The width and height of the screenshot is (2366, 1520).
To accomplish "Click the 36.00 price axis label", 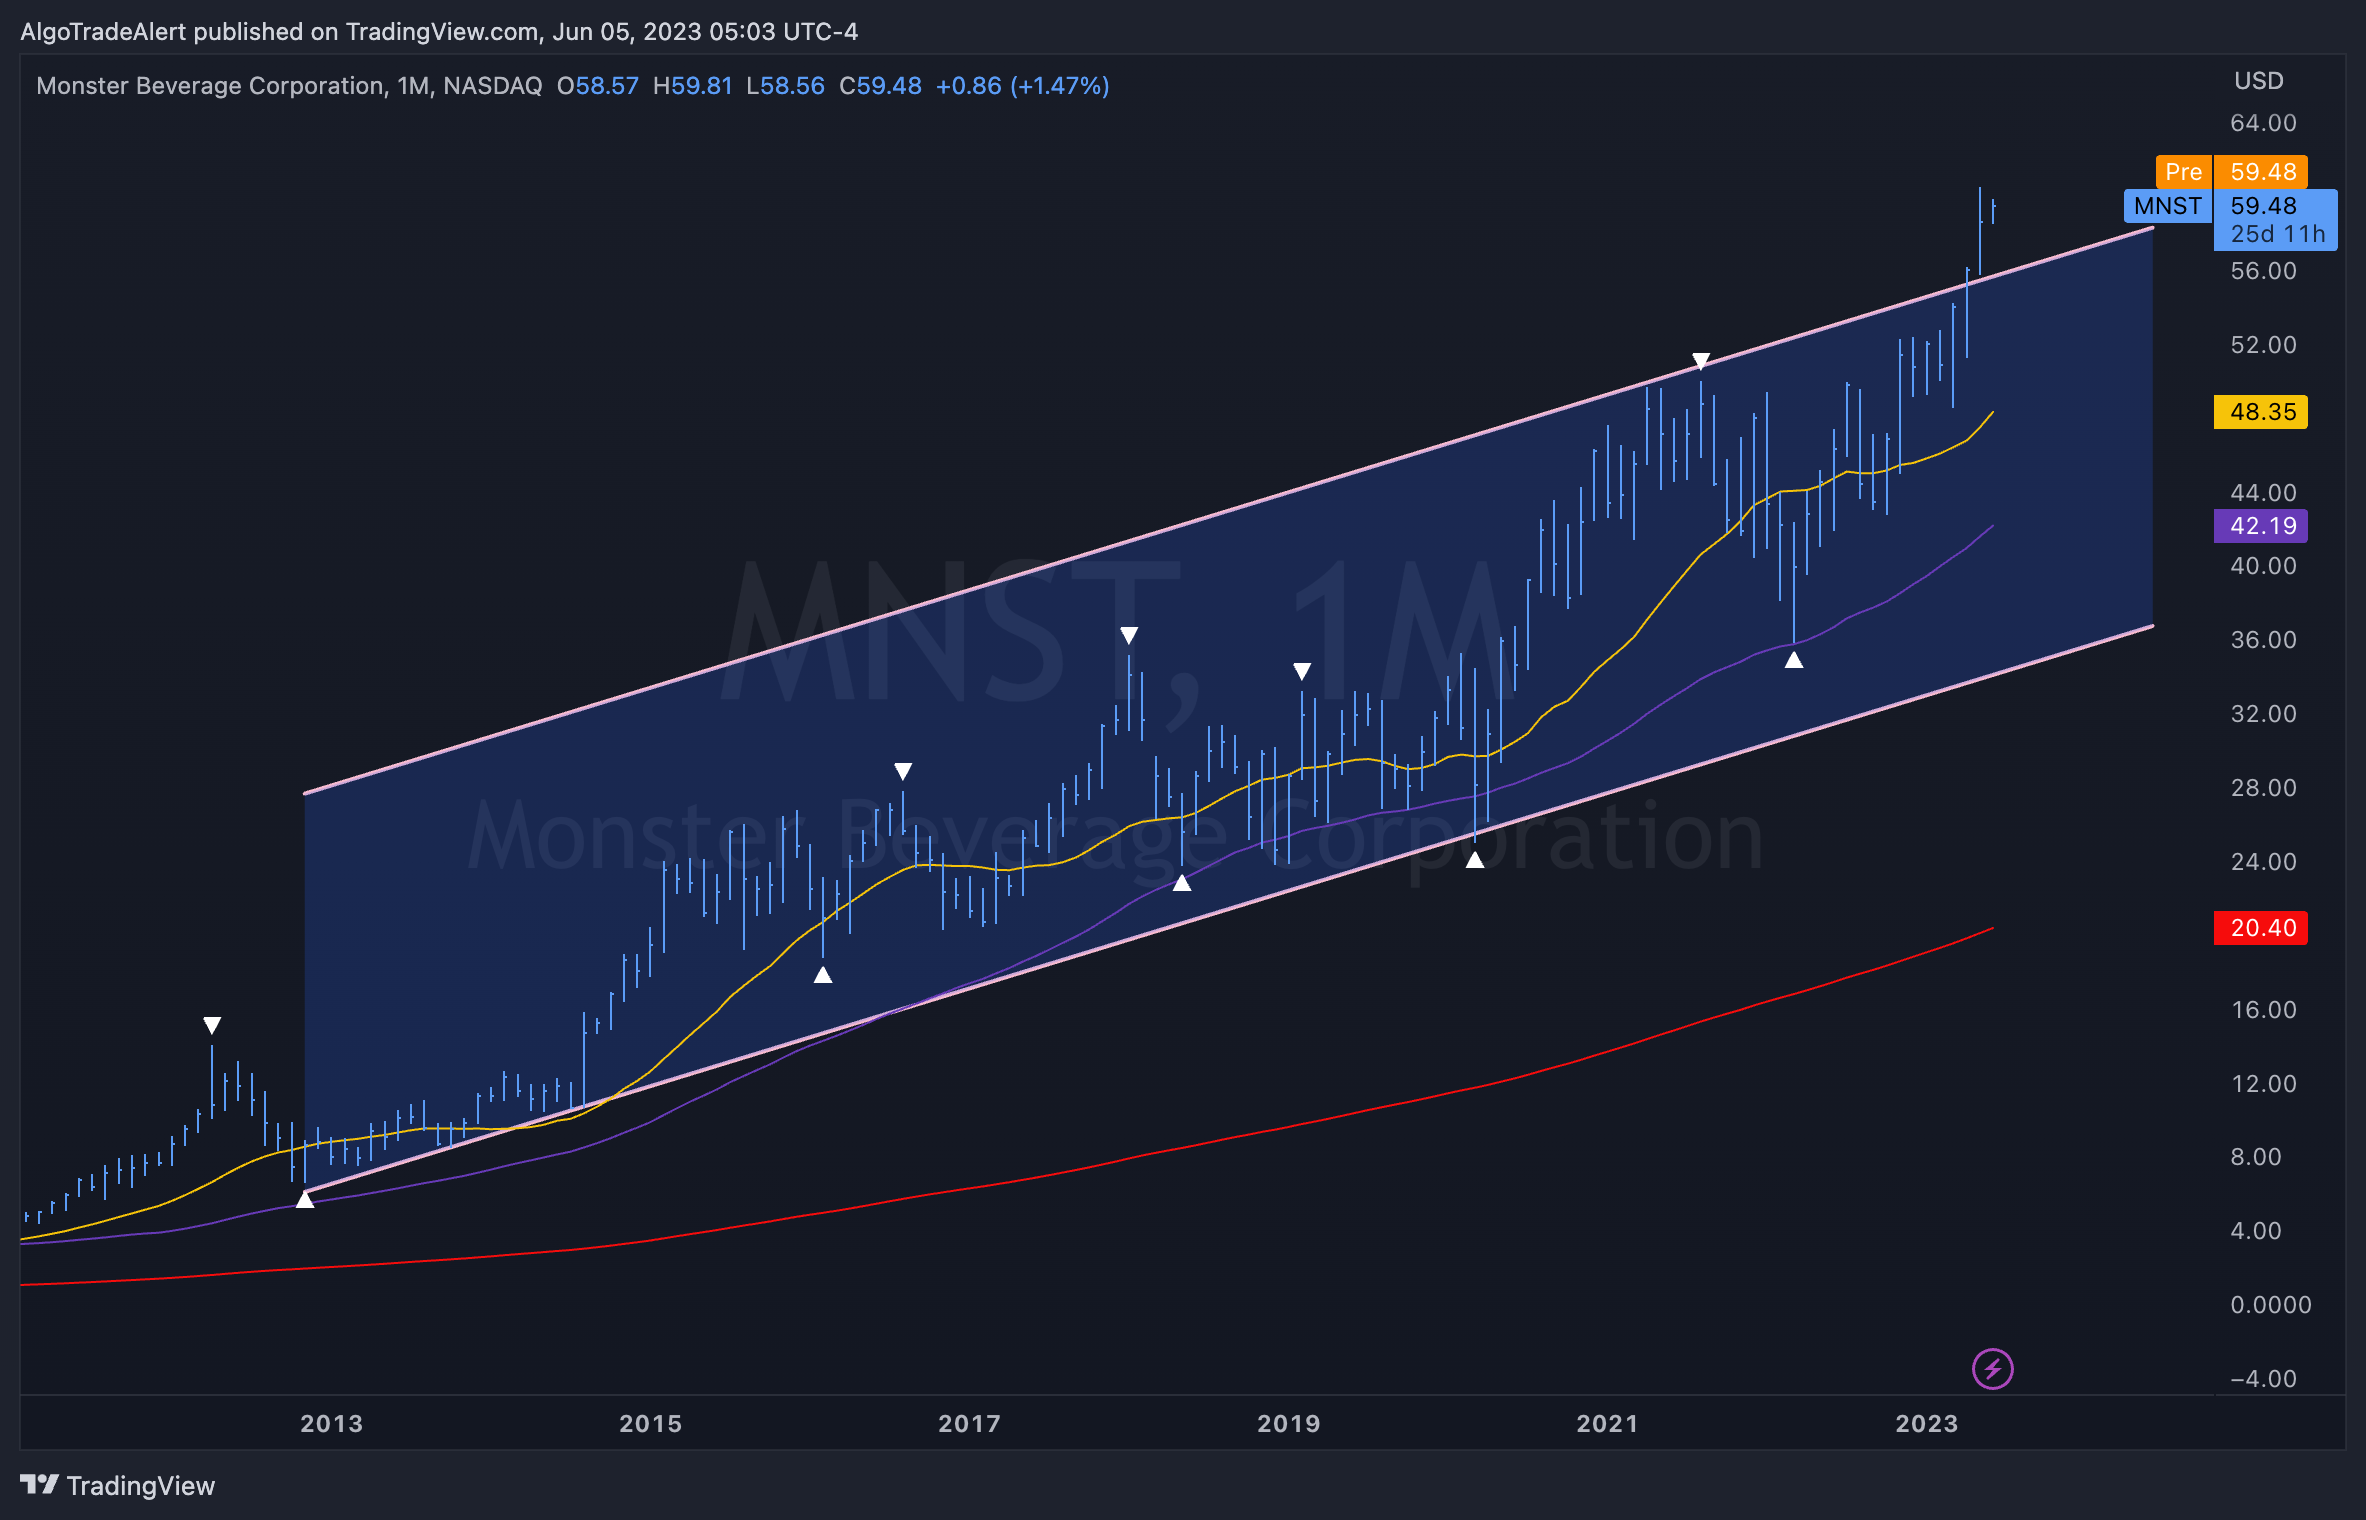I will click(x=2263, y=640).
